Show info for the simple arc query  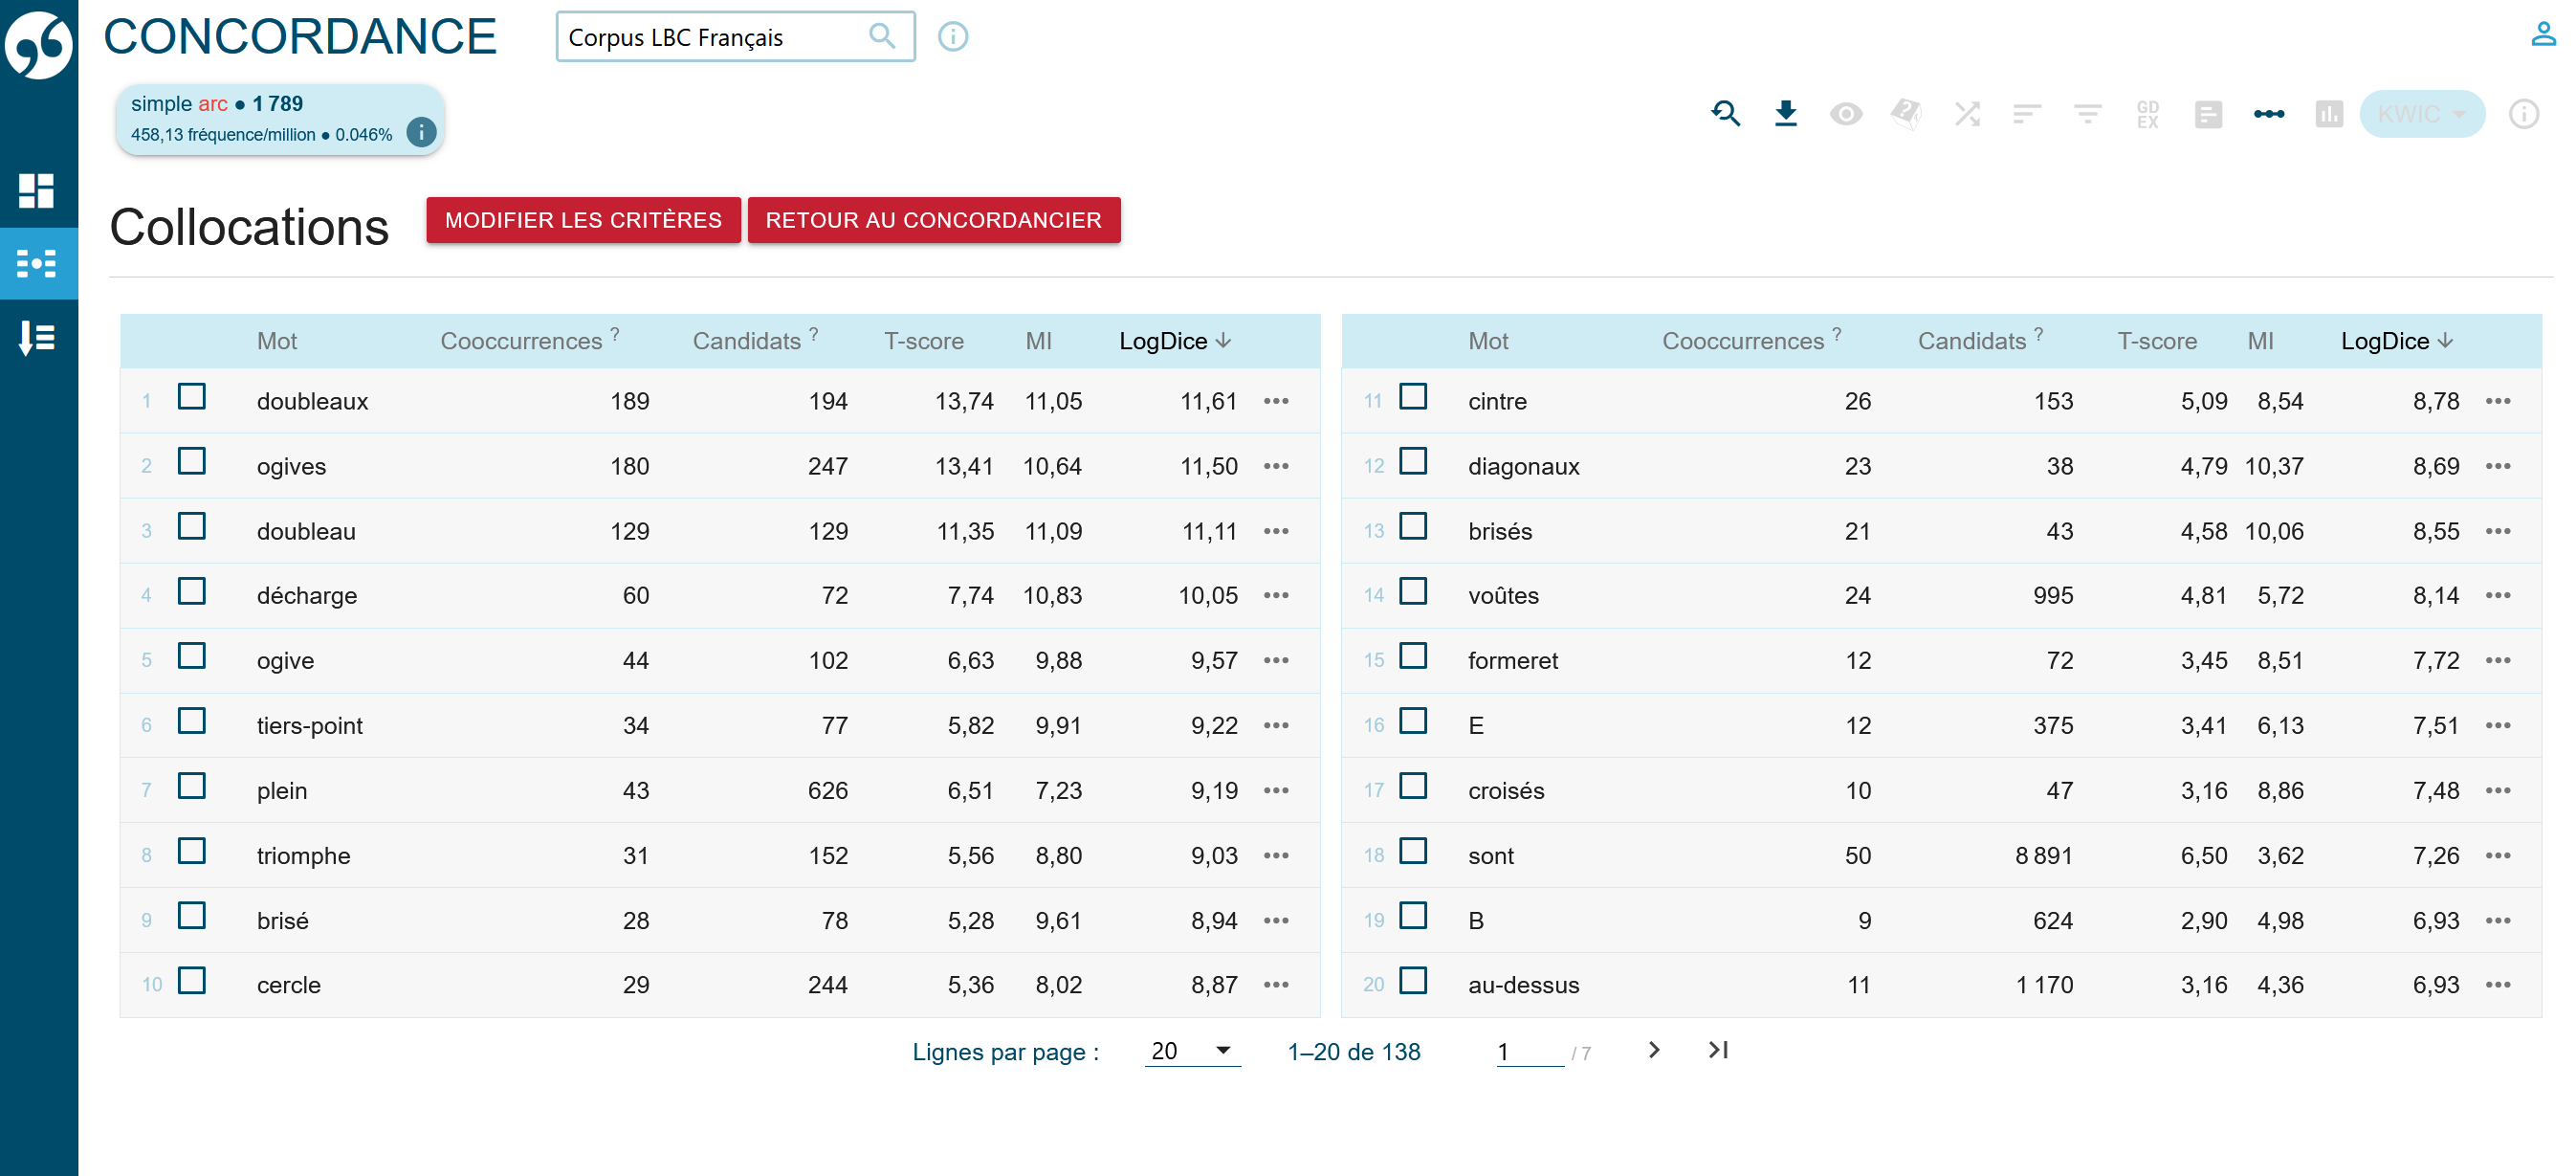pyautogui.click(x=422, y=132)
